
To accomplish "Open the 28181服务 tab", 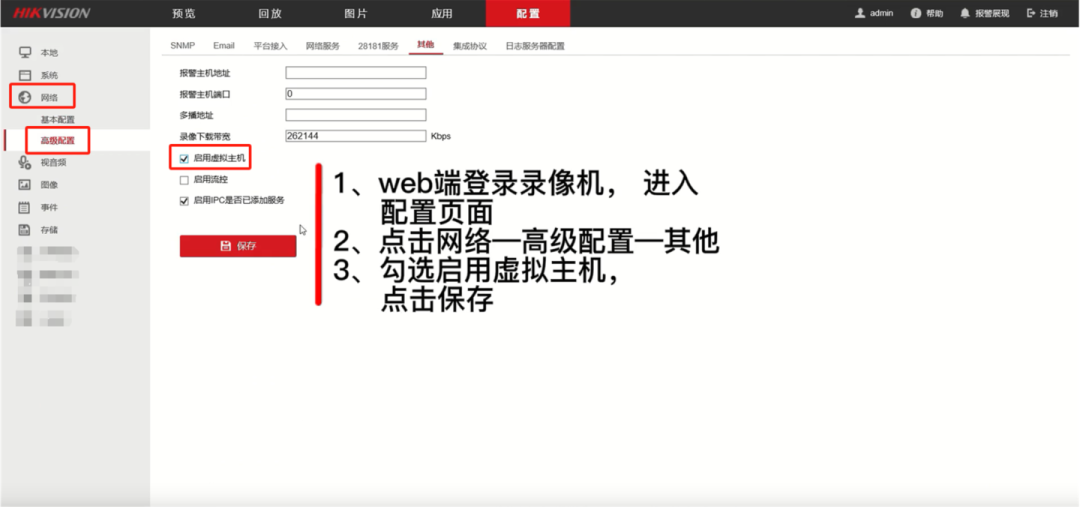I will click(x=378, y=46).
